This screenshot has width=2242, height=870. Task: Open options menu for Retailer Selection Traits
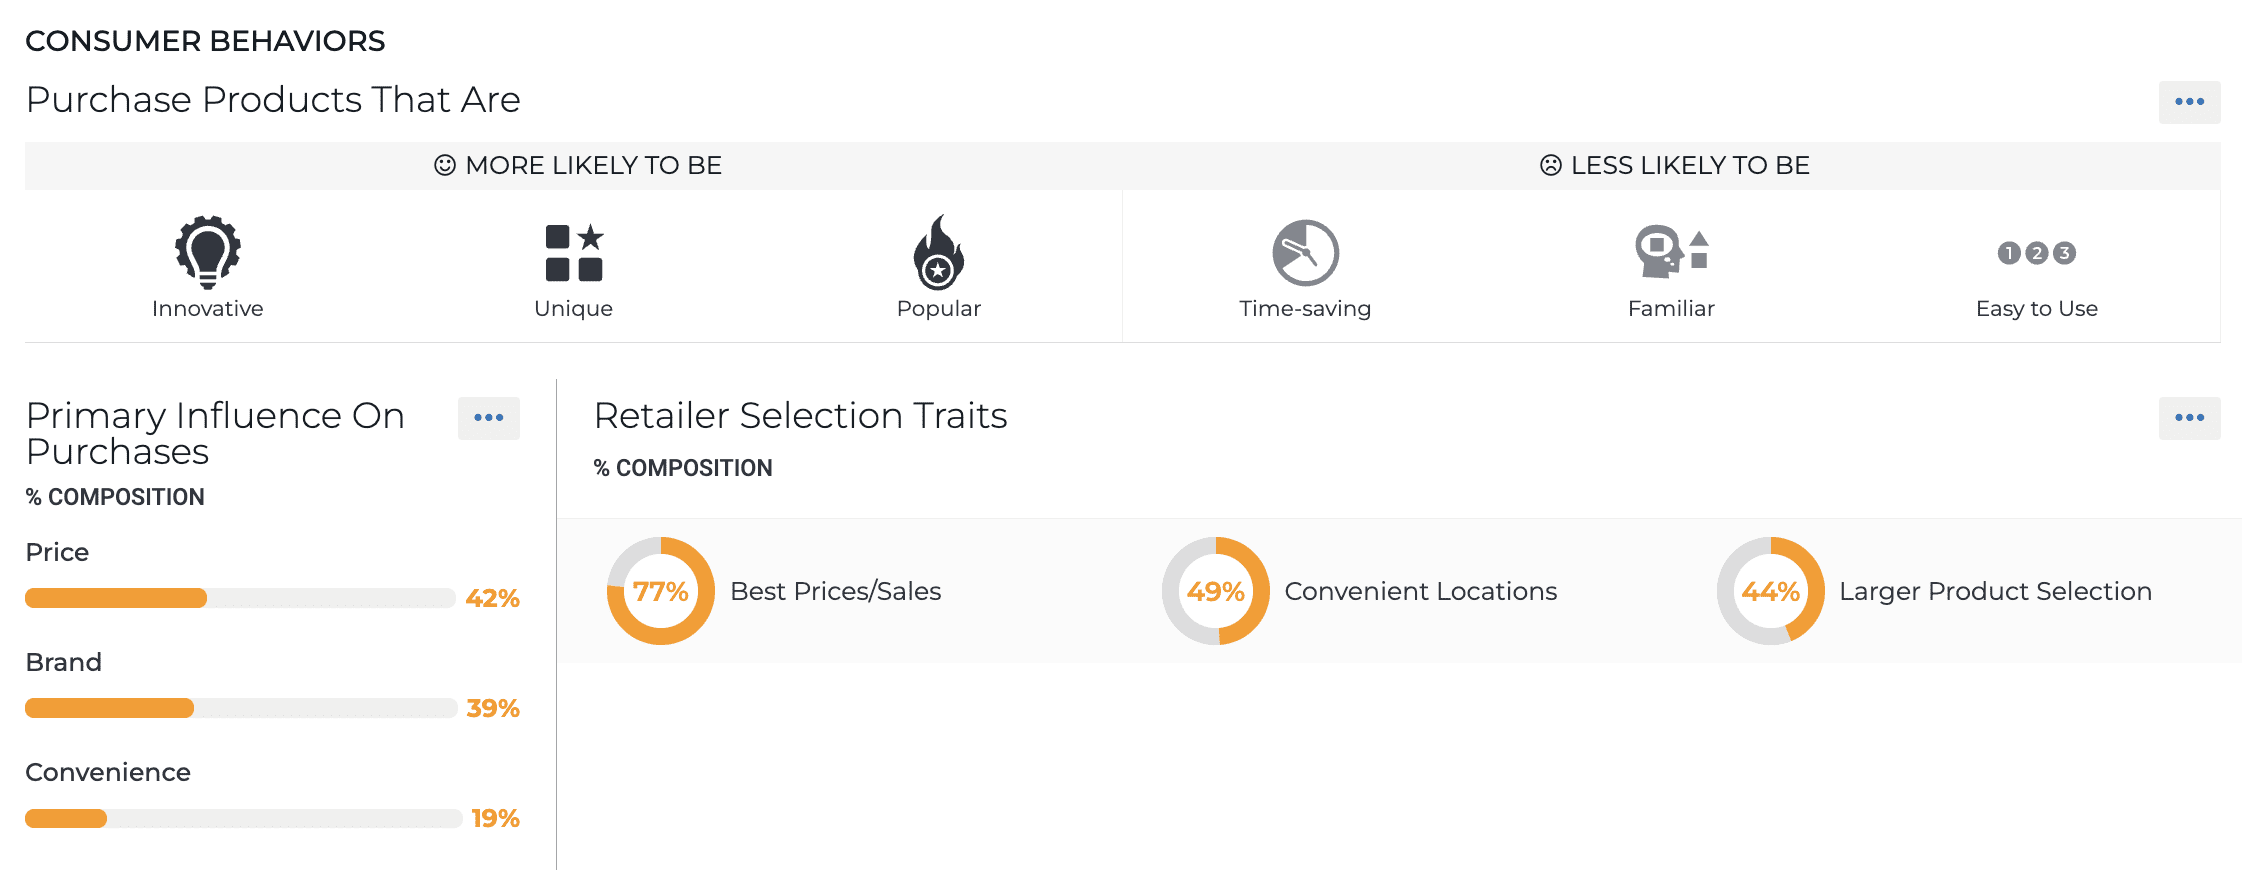[2189, 418]
